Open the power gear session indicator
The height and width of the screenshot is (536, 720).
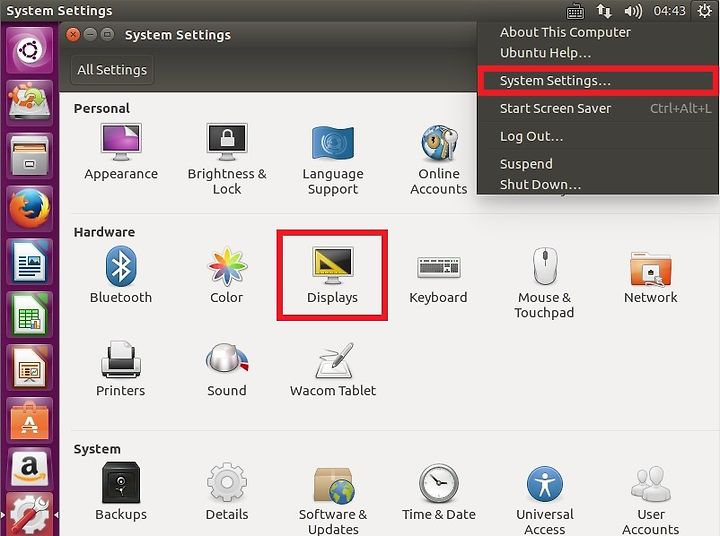point(705,10)
